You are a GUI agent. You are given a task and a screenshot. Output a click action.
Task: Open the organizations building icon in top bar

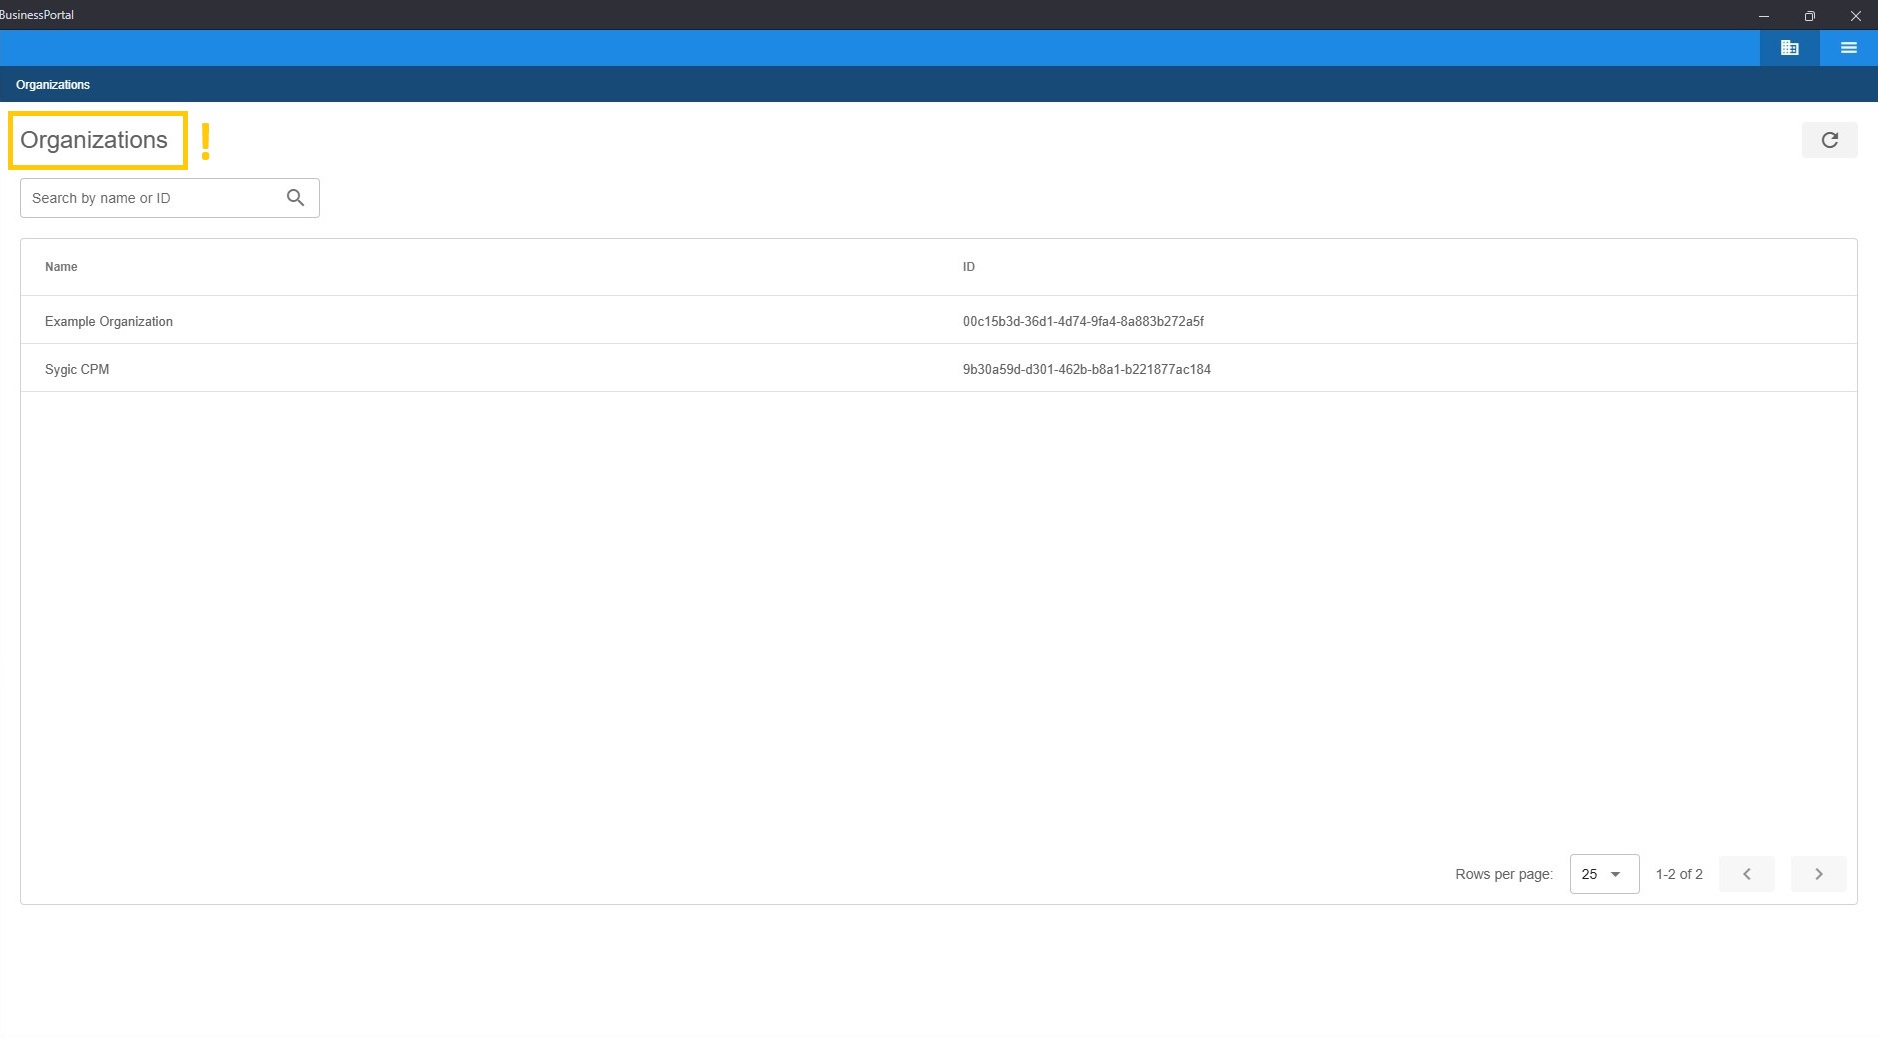tap(1789, 48)
